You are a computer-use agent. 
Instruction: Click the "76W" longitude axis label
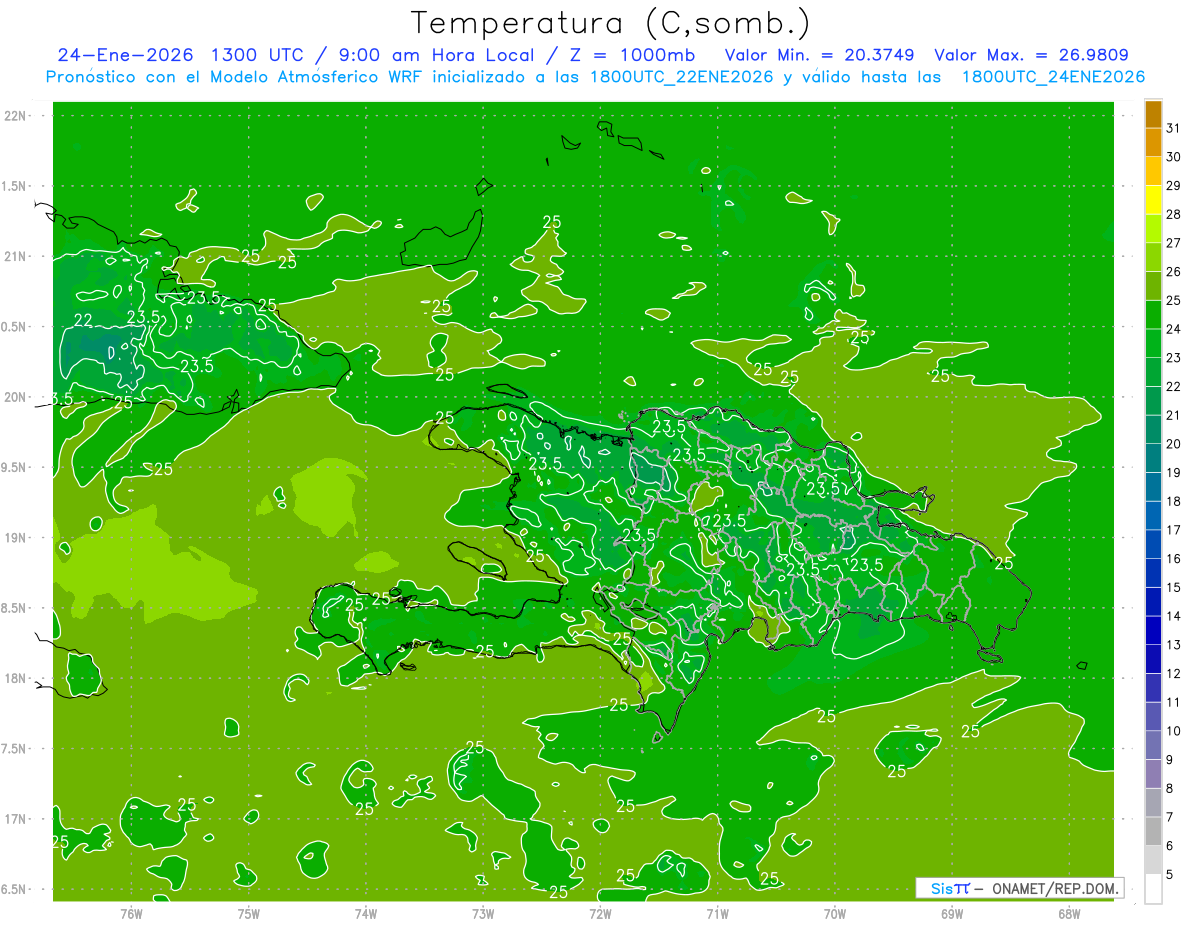click(131, 913)
